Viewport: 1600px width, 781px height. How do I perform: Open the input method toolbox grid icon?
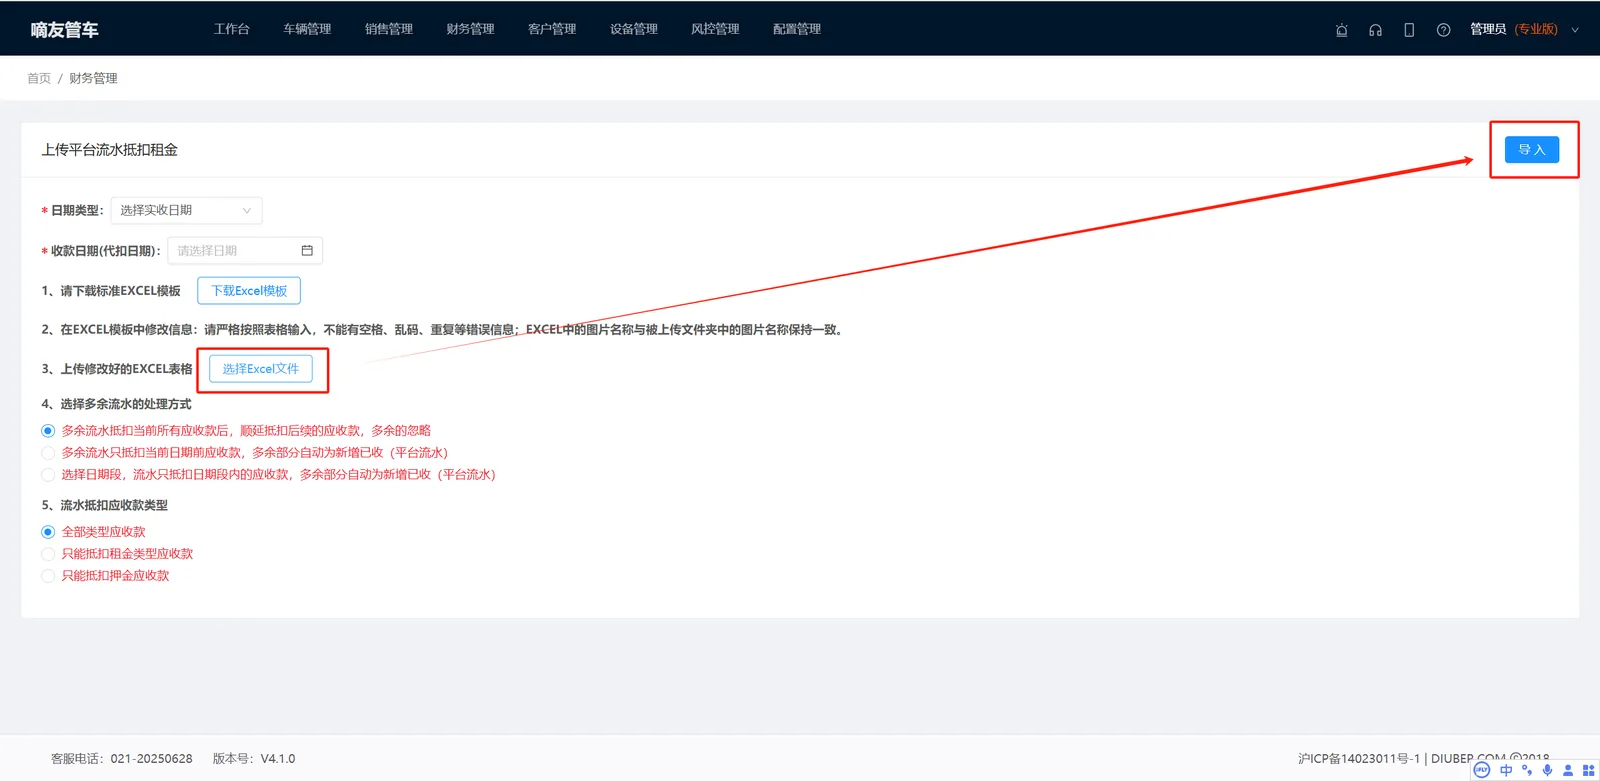[x=1588, y=770]
